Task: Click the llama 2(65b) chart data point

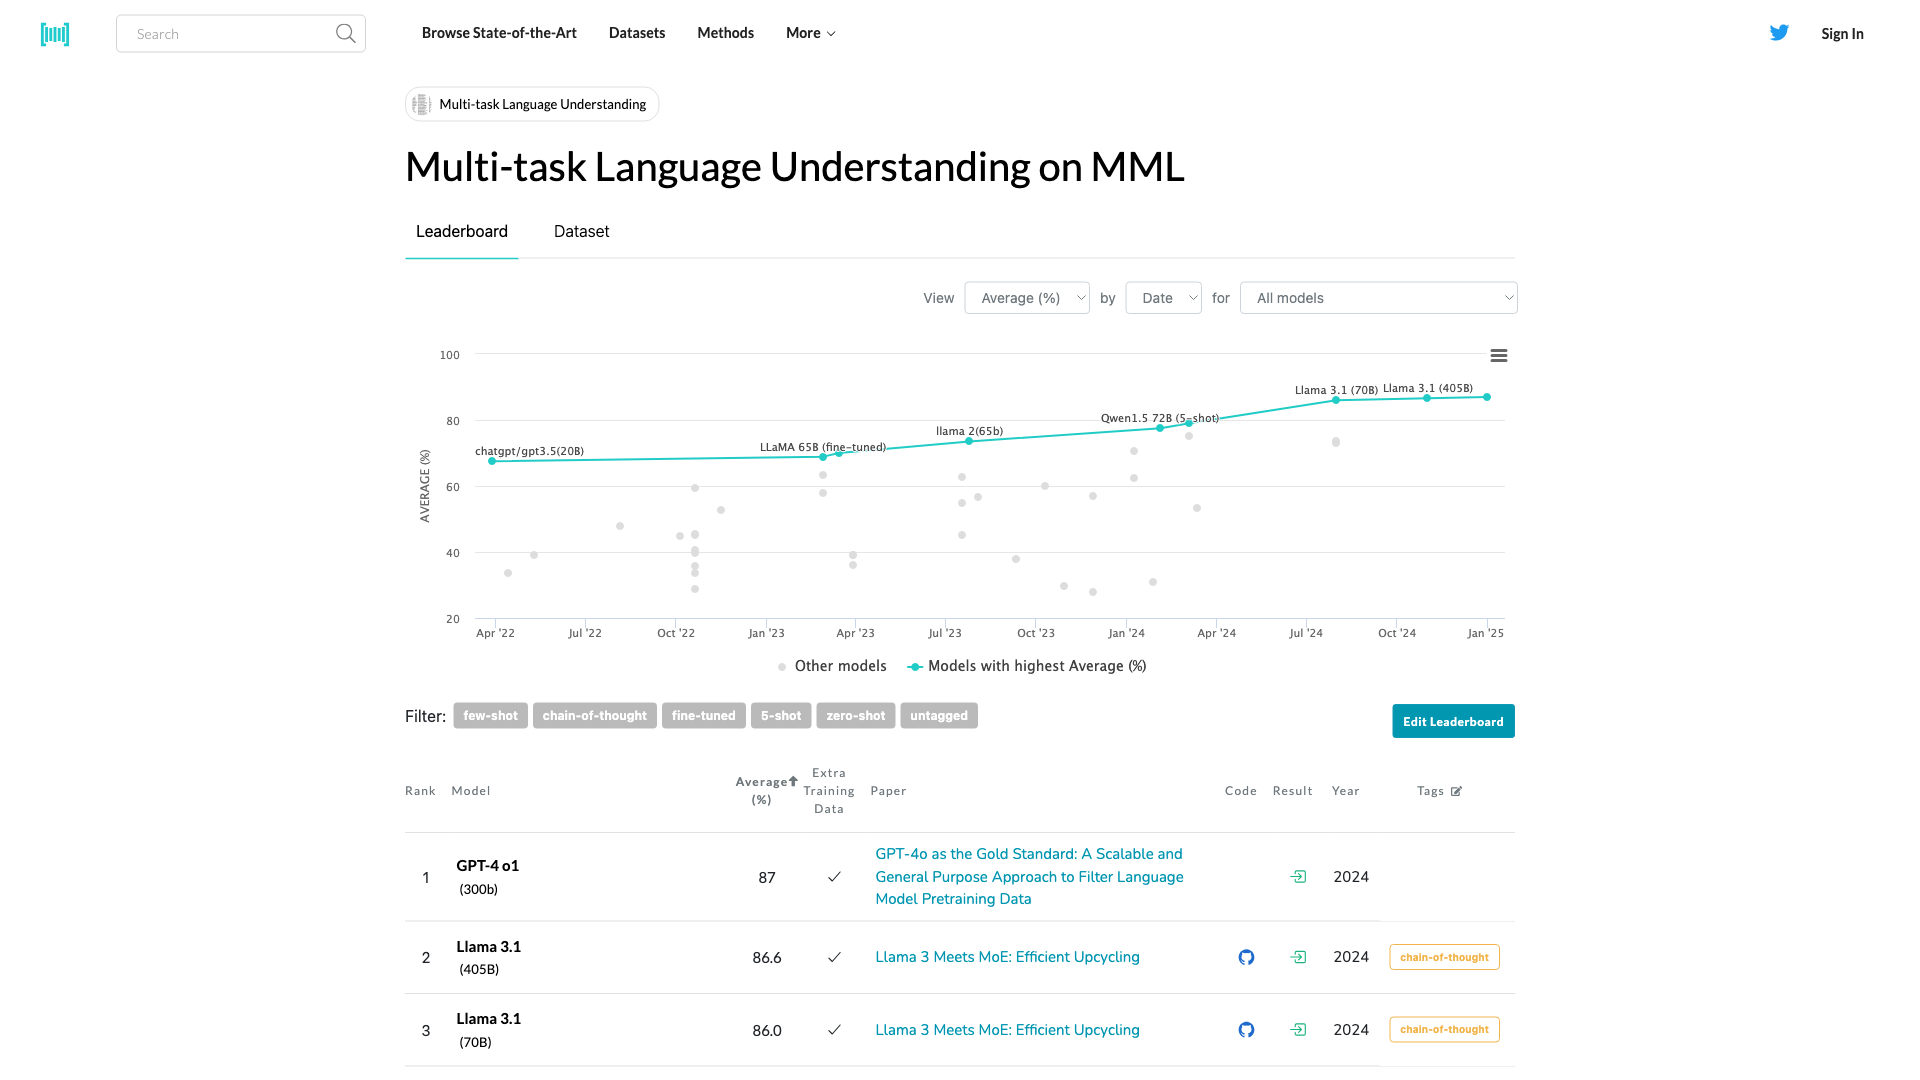Action: [x=969, y=441]
